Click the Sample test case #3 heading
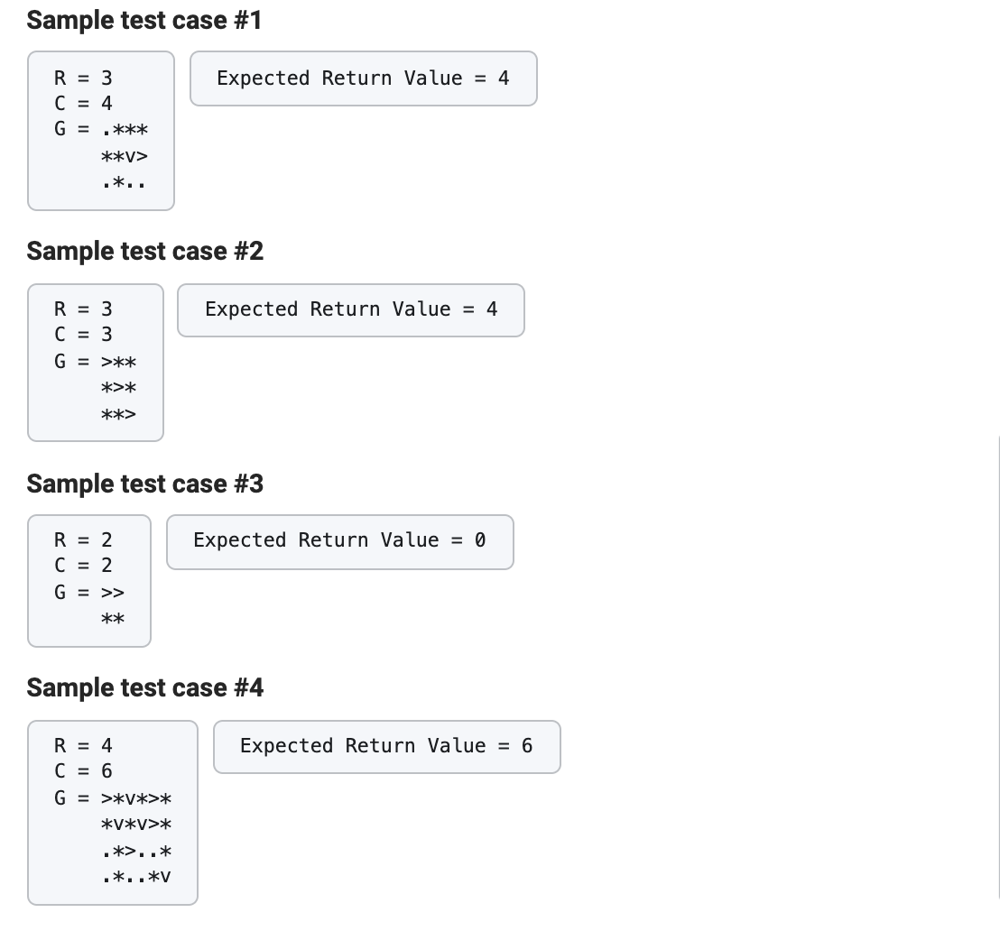This screenshot has width=1000, height=931. [x=145, y=483]
